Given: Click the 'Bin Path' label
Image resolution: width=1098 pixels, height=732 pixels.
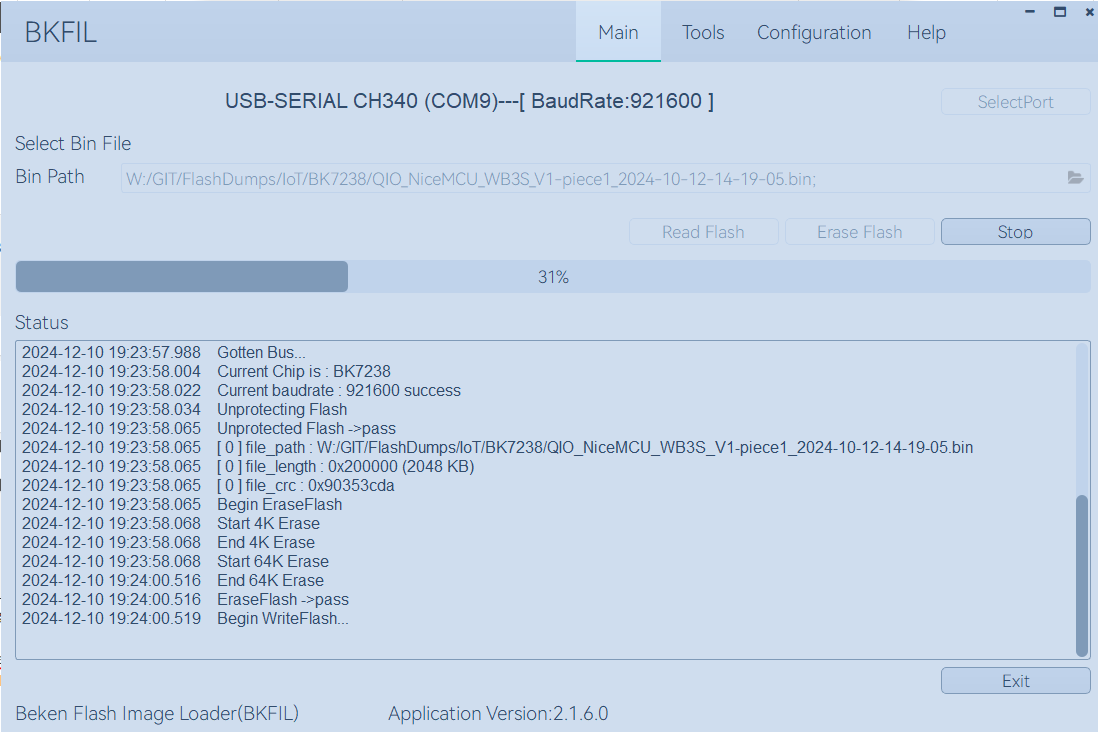Looking at the screenshot, I should coord(50,177).
